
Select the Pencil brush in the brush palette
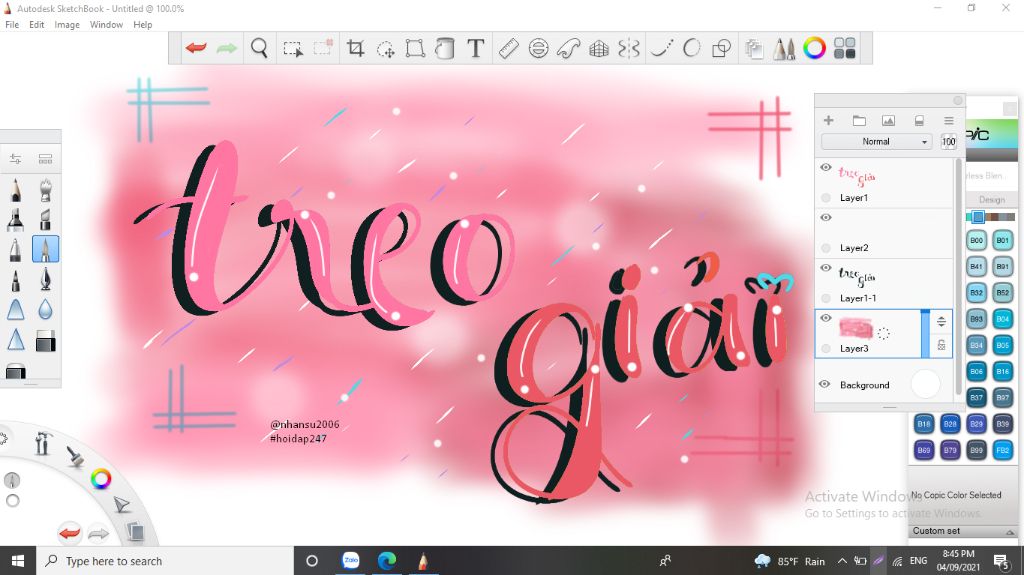(x=16, y=190)
